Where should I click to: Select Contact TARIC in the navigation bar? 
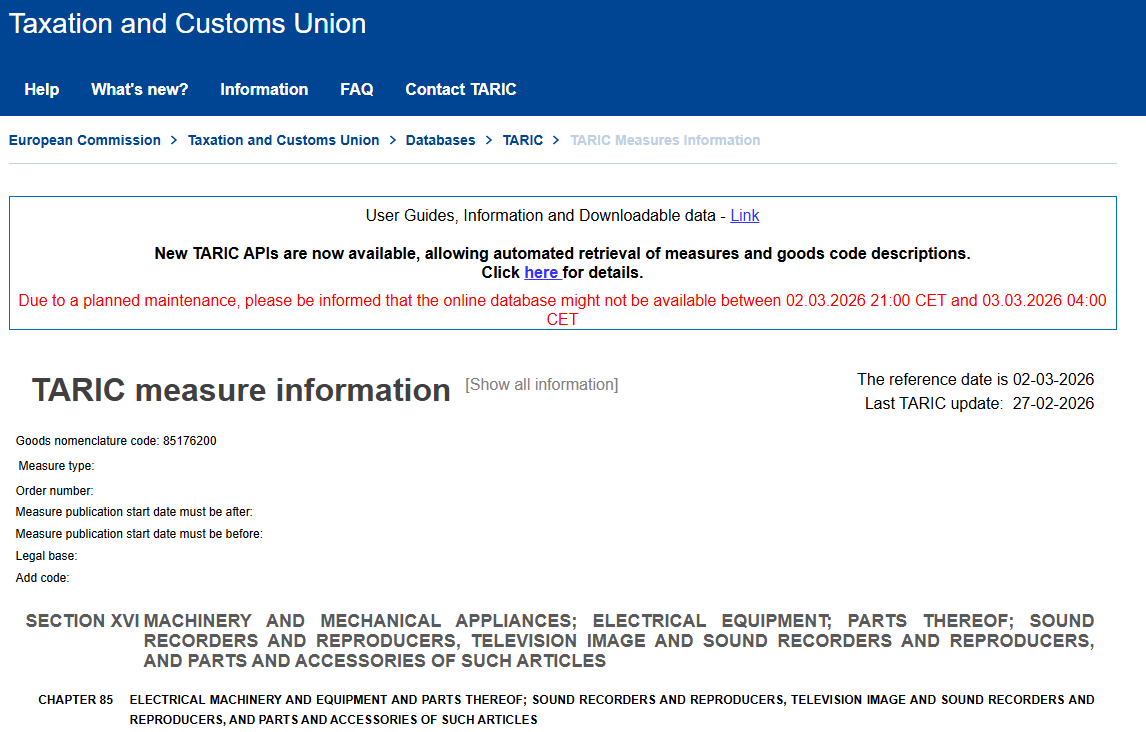pos(460,89)
